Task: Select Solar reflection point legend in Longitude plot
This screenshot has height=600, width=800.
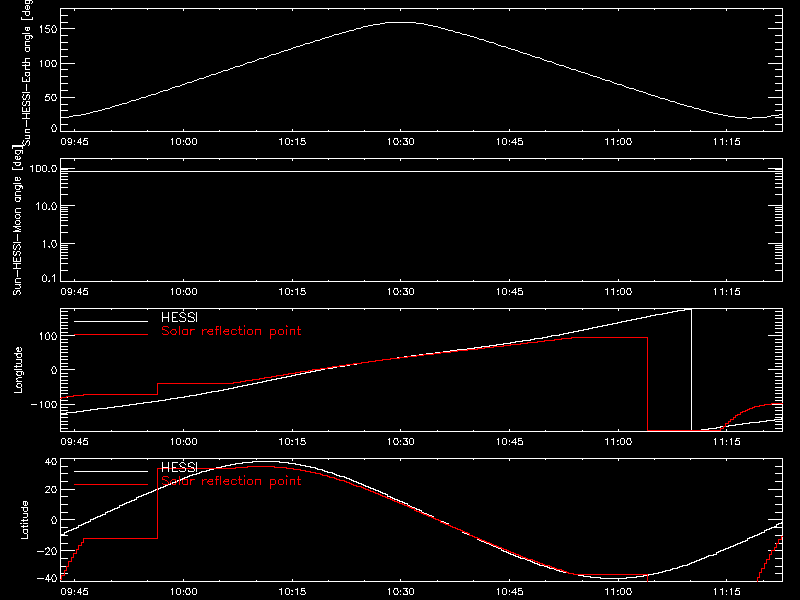Action: (x=231, y=331)
